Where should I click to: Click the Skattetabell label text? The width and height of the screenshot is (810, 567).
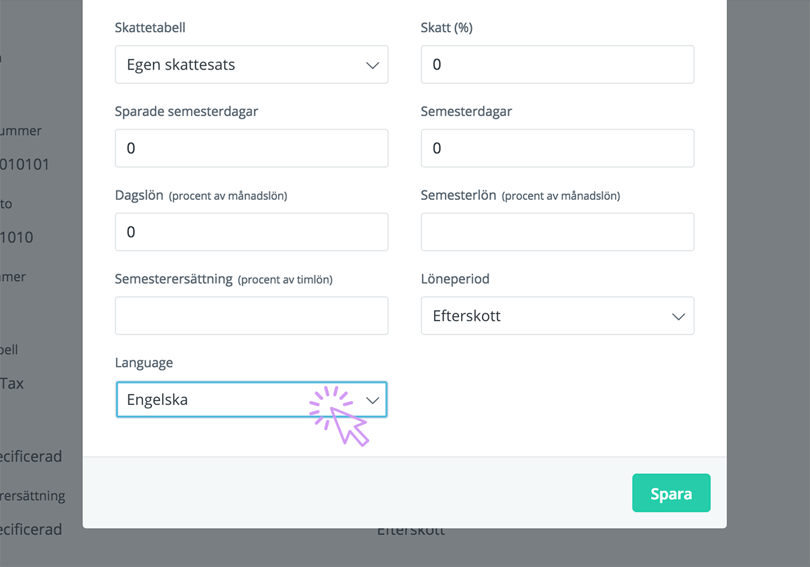pos(150,27)
